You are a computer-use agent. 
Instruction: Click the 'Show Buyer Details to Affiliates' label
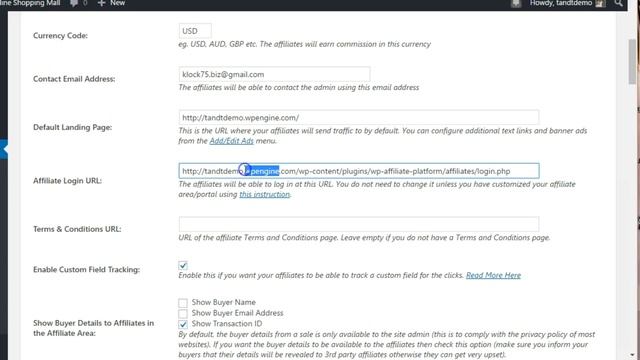(x=93, y=328)
